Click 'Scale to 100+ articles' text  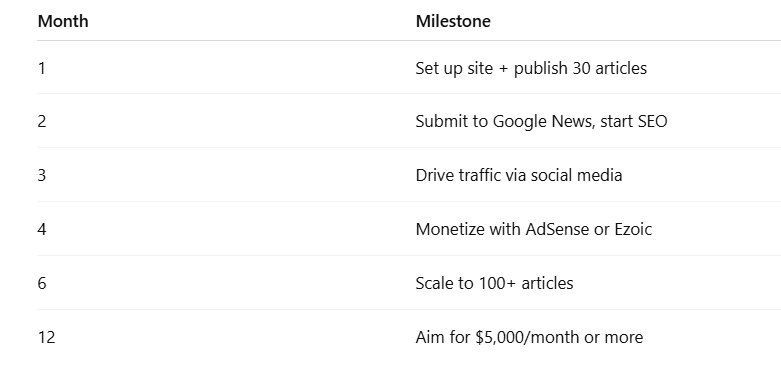coord(495,283)
